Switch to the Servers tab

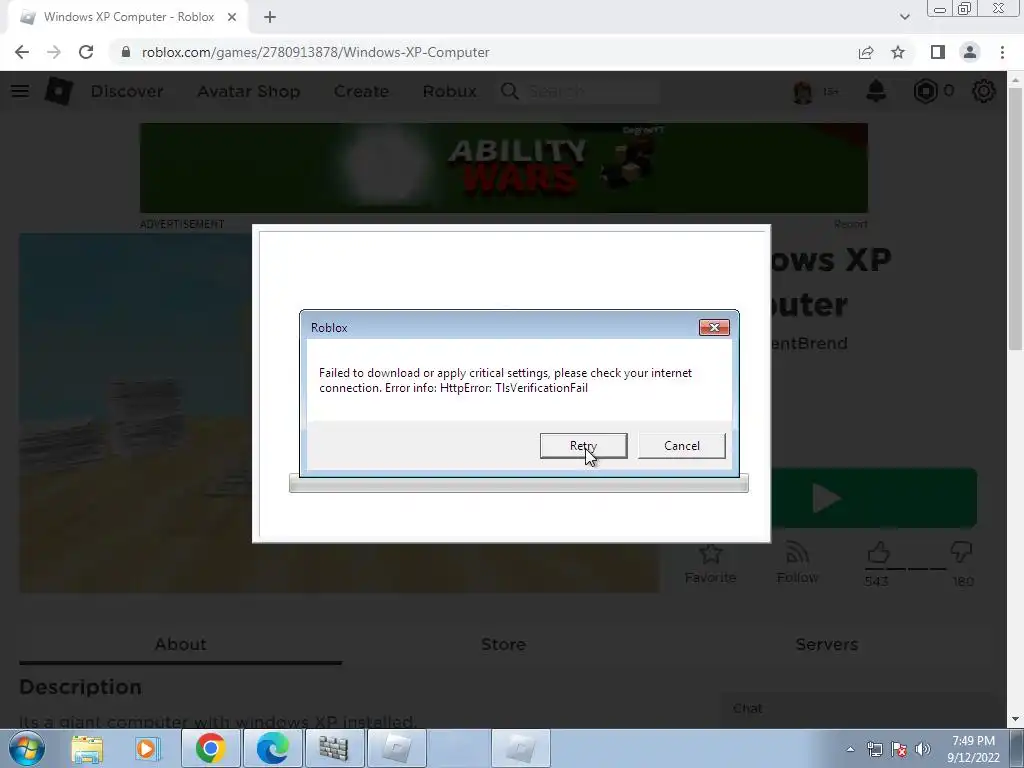(826, 645)
